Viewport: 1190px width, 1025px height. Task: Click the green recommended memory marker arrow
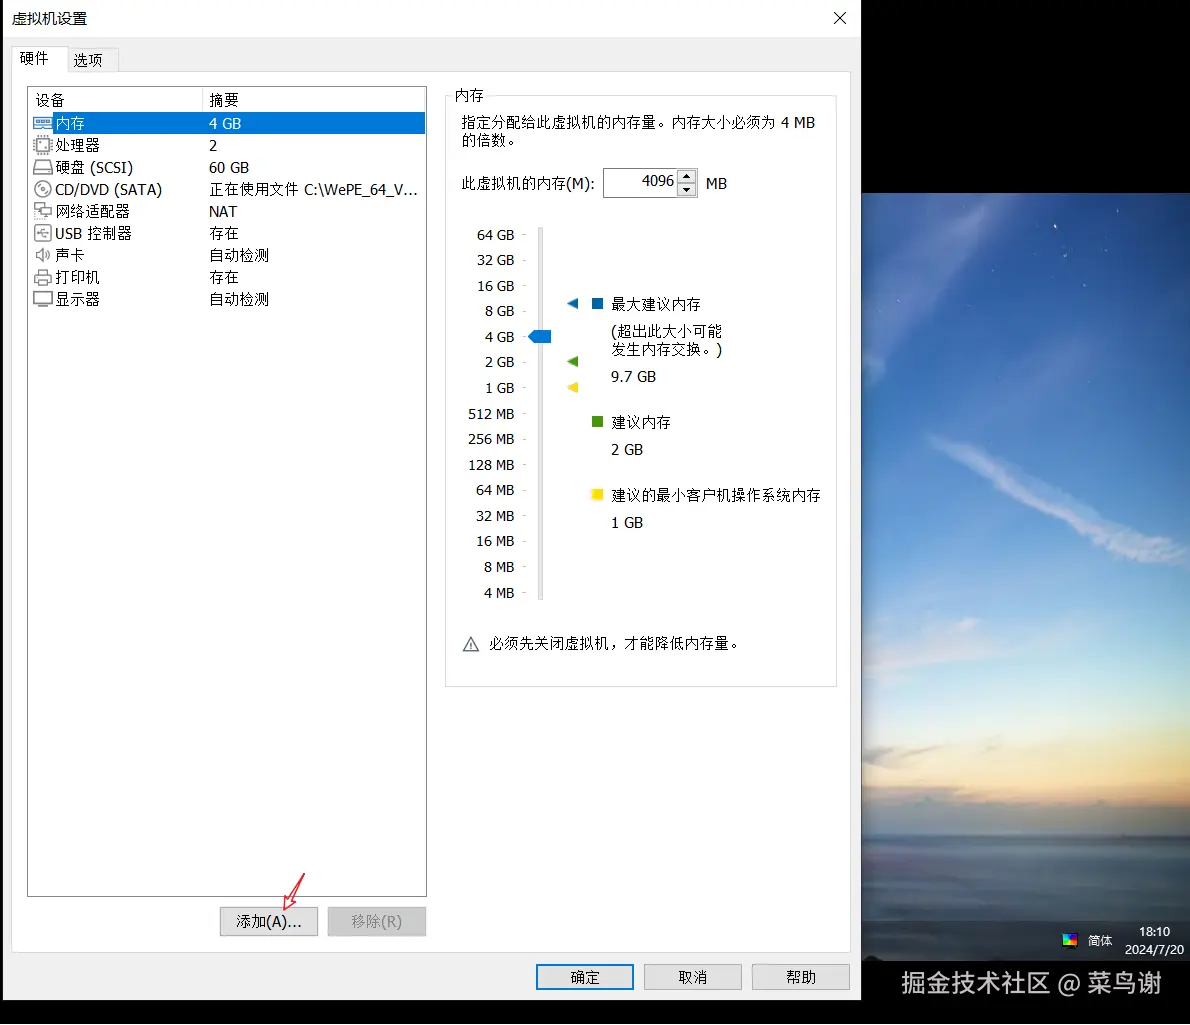tap(573, 362)
